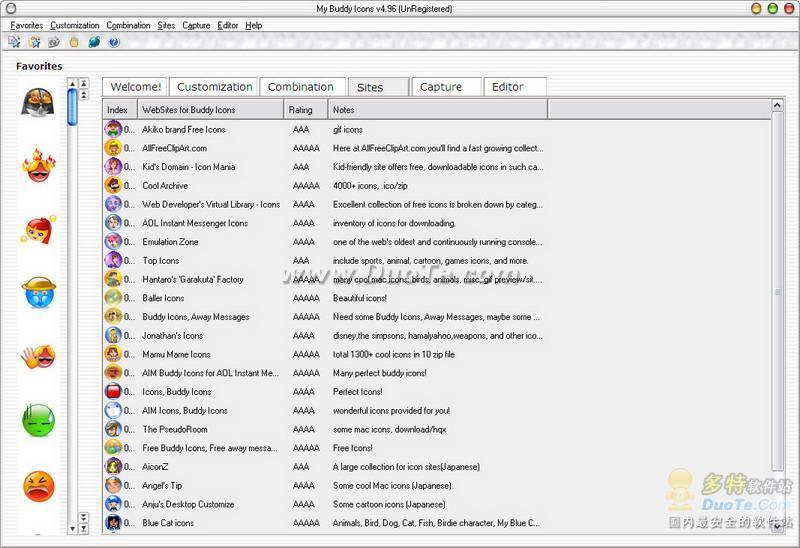
Task: Switch to the Combination tab
Action: (303, 87)
